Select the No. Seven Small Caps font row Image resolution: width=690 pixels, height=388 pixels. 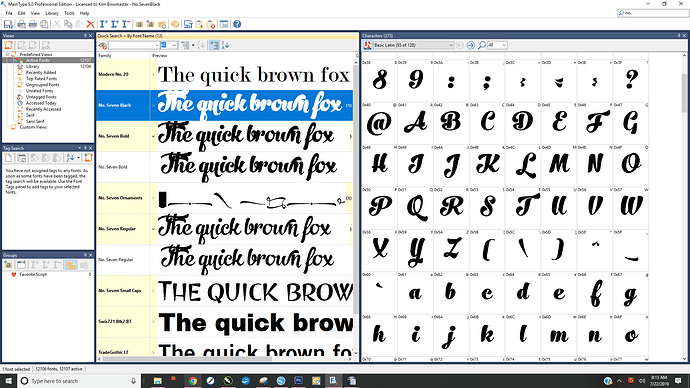(225, 291)
